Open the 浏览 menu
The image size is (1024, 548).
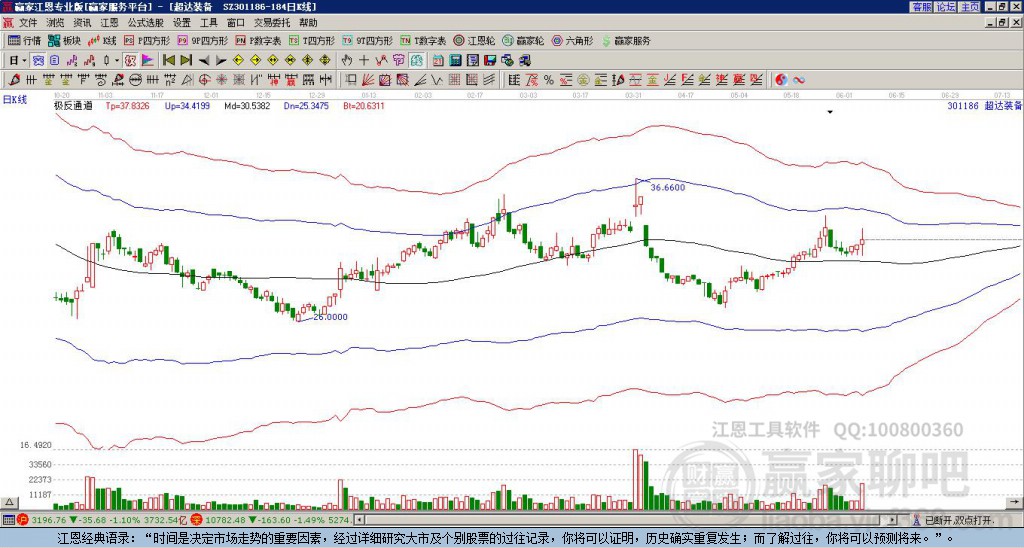pyautogui.click(x=56, y=23)
